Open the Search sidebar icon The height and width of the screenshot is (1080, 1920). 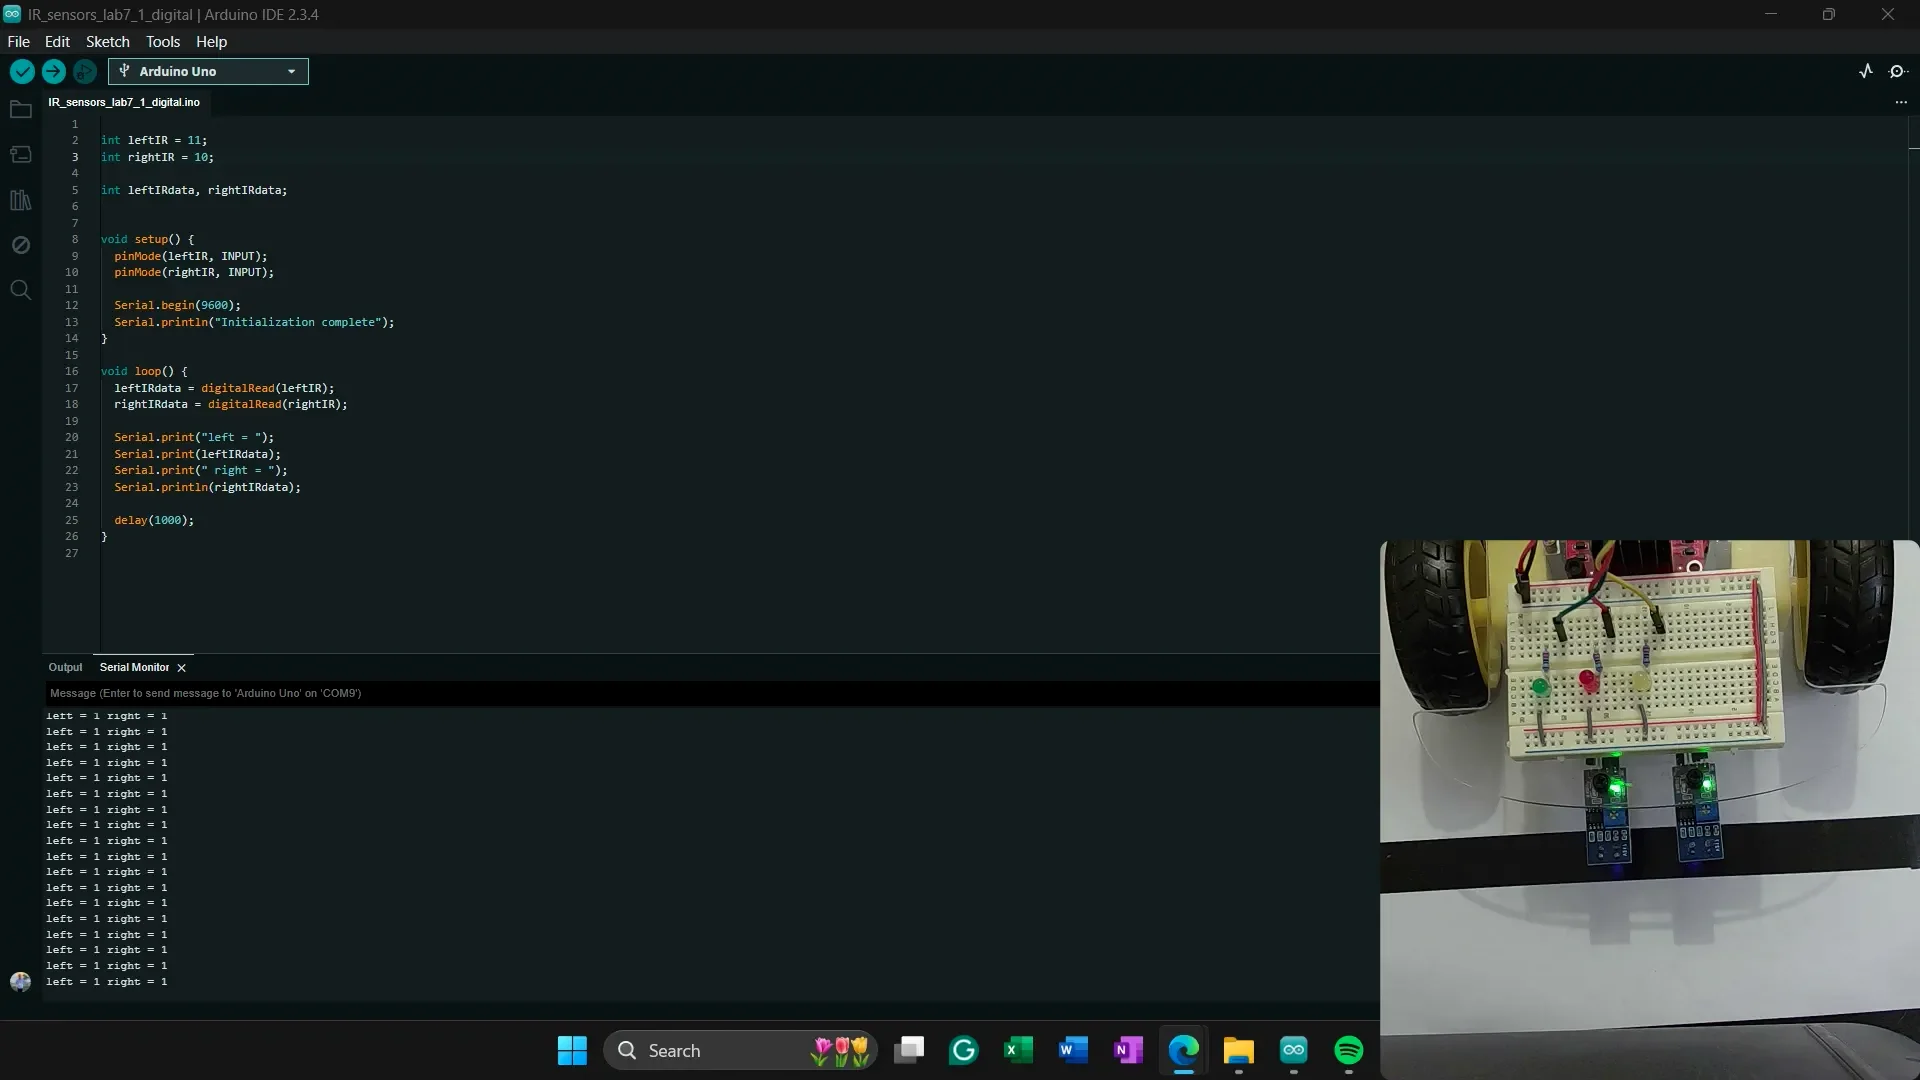tap(20, 290)
